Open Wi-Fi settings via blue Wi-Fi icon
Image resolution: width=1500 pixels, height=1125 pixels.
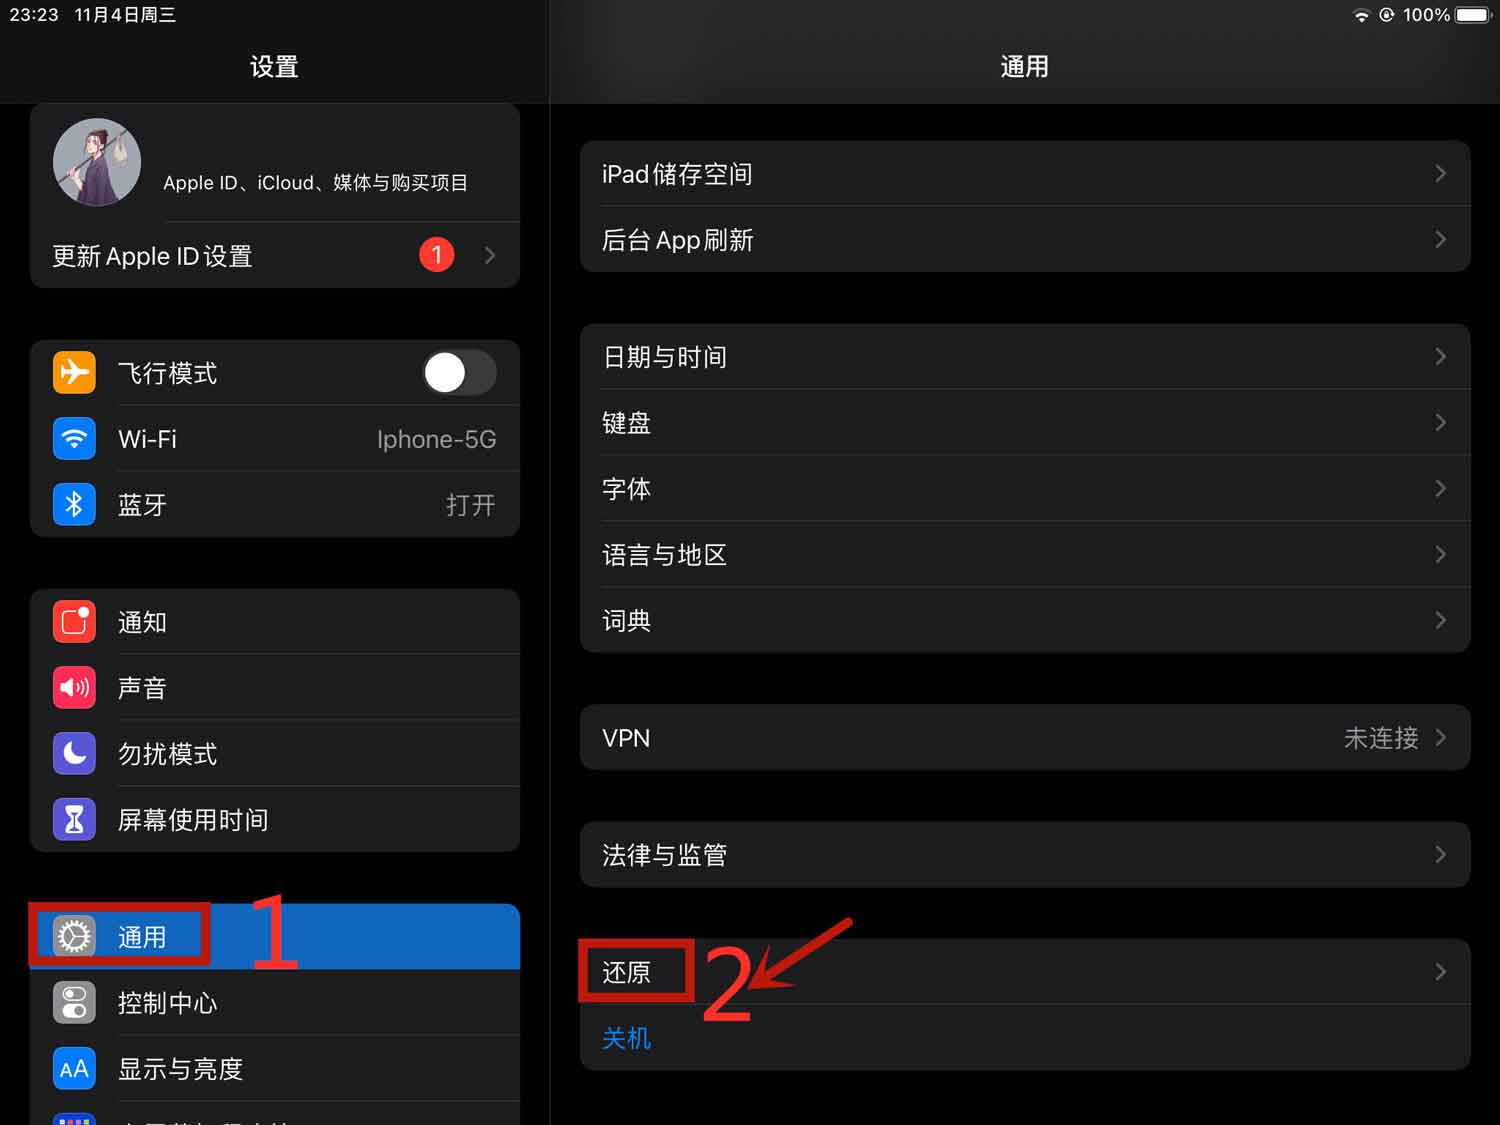click(74, 439)
